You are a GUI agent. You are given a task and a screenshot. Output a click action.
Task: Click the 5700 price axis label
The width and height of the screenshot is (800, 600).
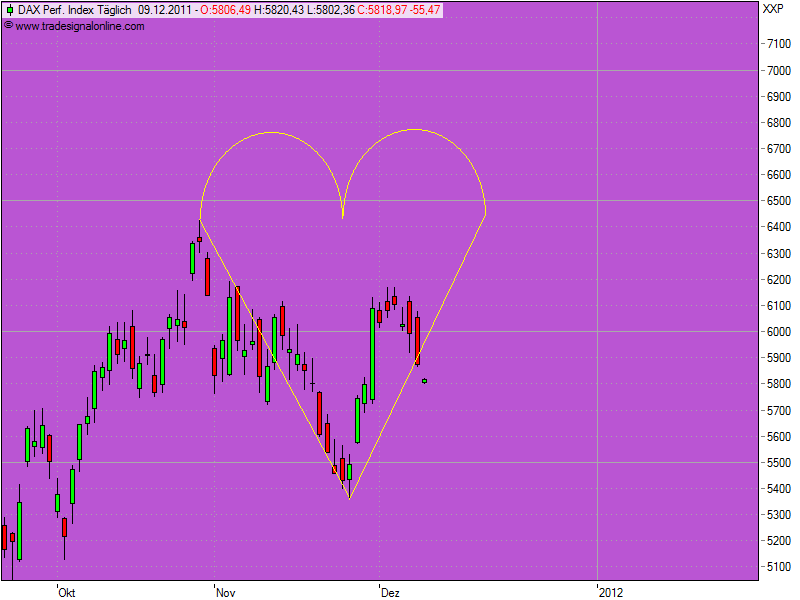[x=779, y=411]
